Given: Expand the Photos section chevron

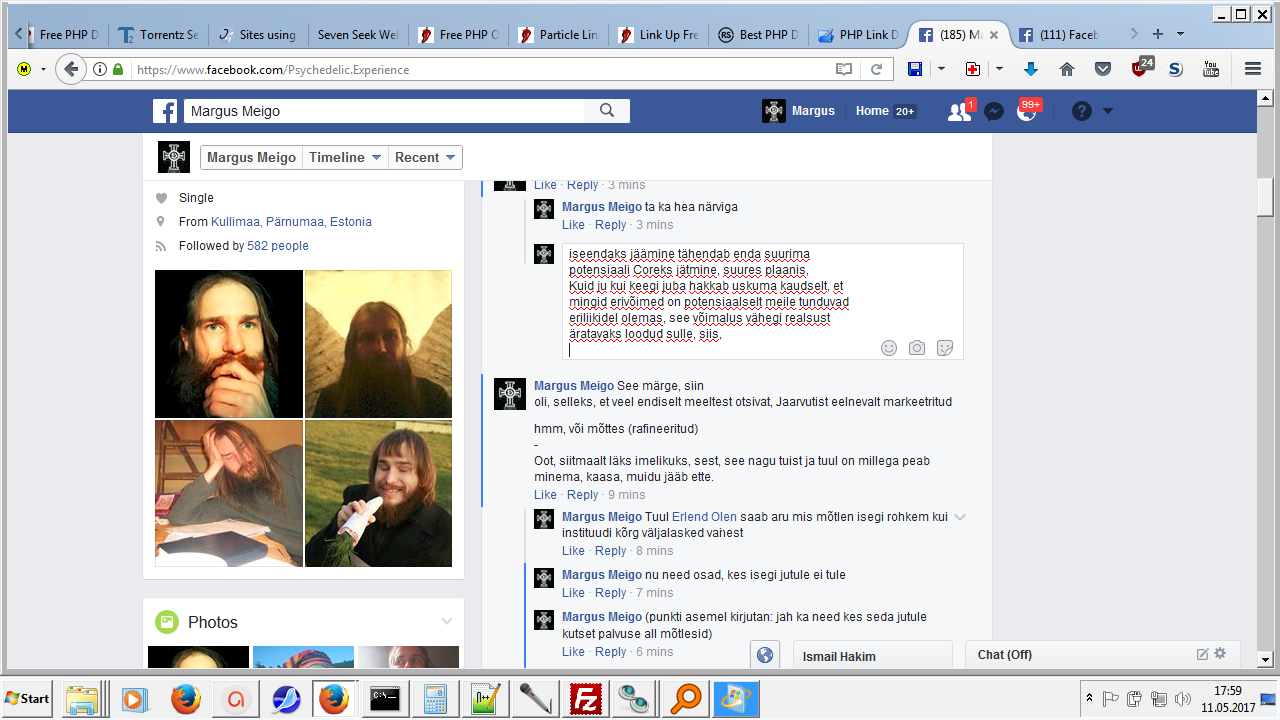Looking at the screenshot, I should [447, 622].
